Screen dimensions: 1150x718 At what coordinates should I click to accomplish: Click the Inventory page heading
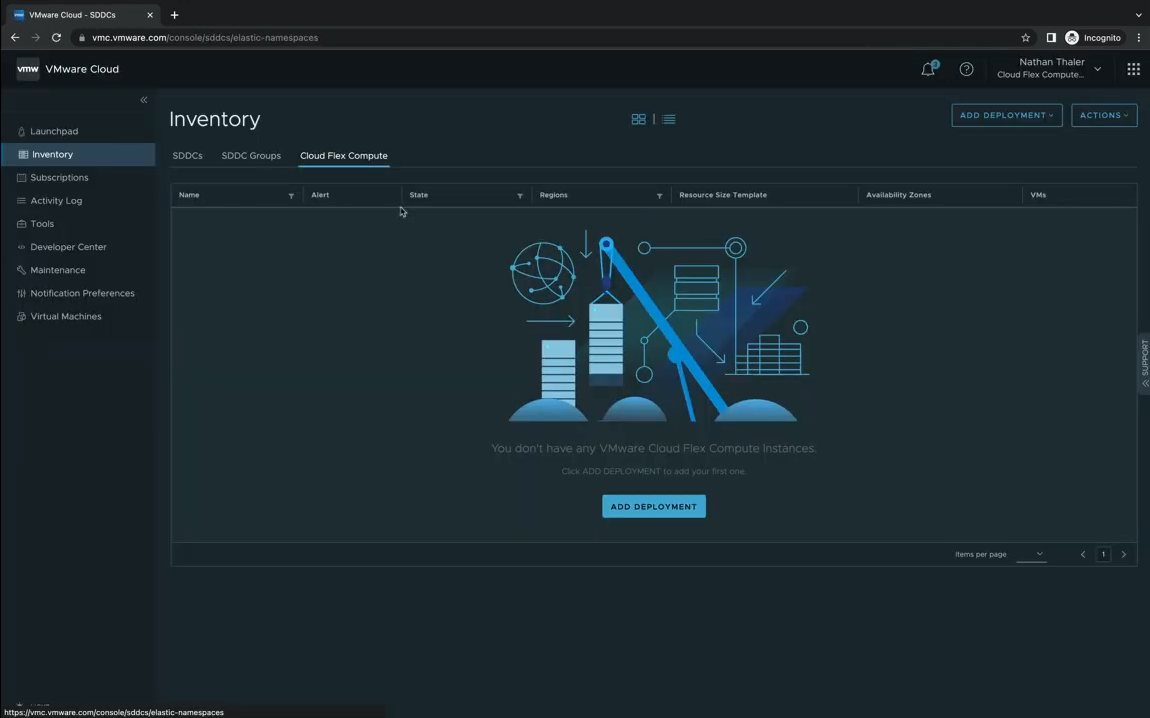point(215,119)
